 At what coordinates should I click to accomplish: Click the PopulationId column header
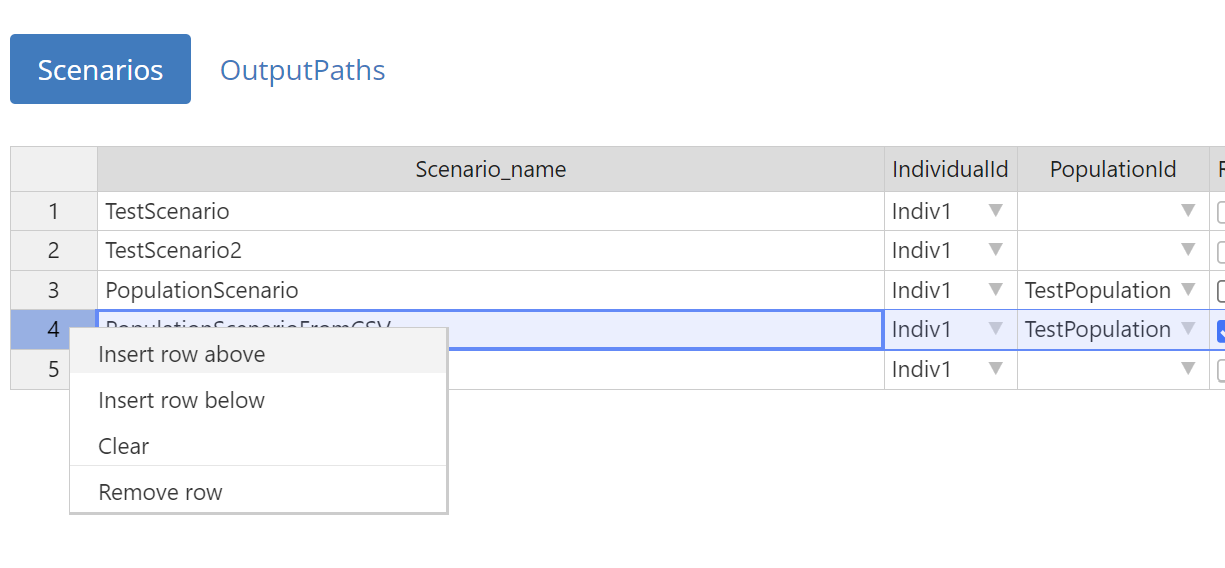click(x=1113, y=169)
